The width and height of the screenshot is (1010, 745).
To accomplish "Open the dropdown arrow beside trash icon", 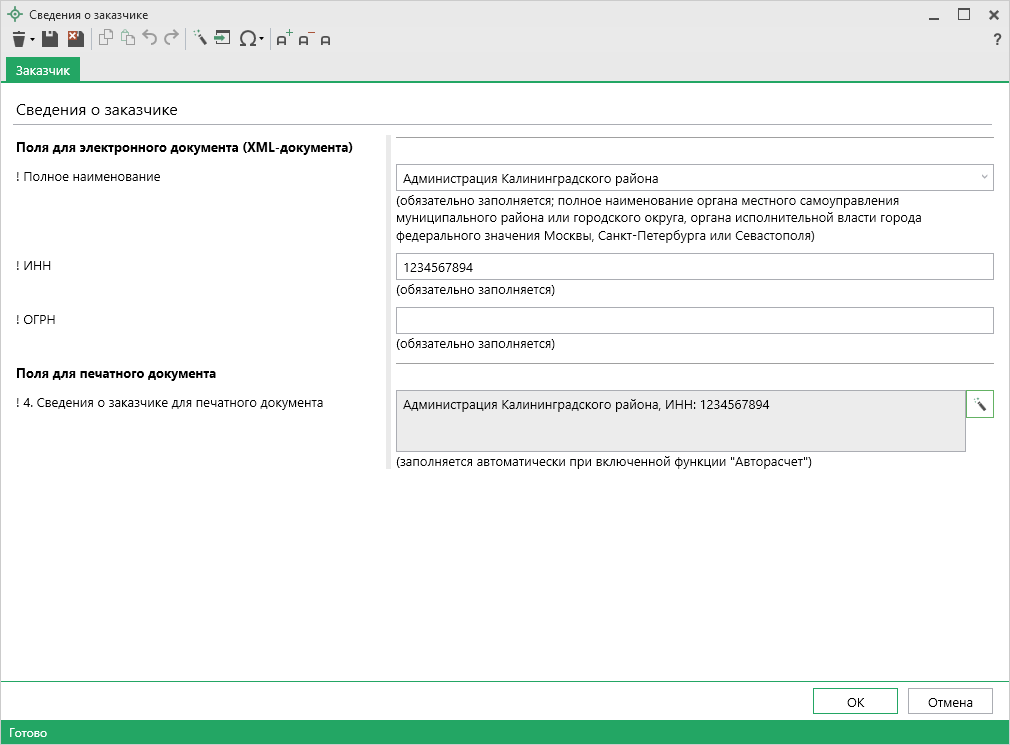I will coord(33,40).
